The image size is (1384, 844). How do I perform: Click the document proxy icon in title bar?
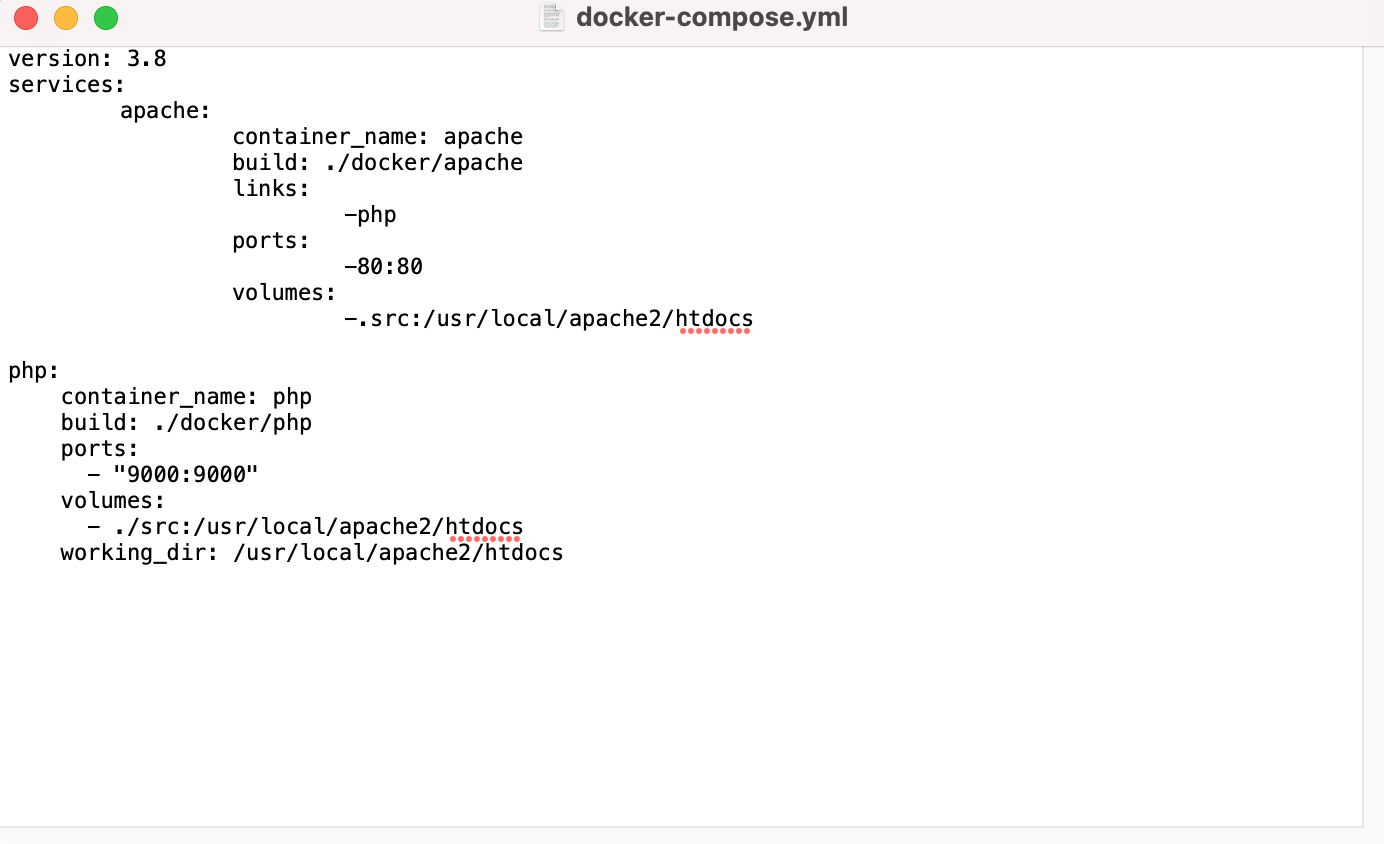(551, 17)
